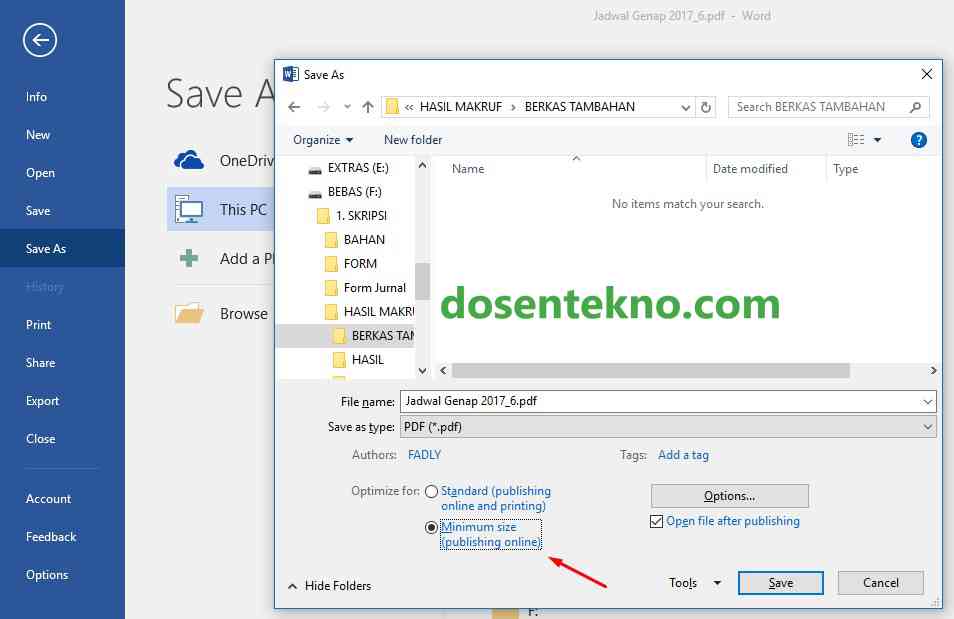Image resolution: width=954 pixels, height=619 pixels.
Task: Click the Cancel button
Action: click(x=880, y=583)
